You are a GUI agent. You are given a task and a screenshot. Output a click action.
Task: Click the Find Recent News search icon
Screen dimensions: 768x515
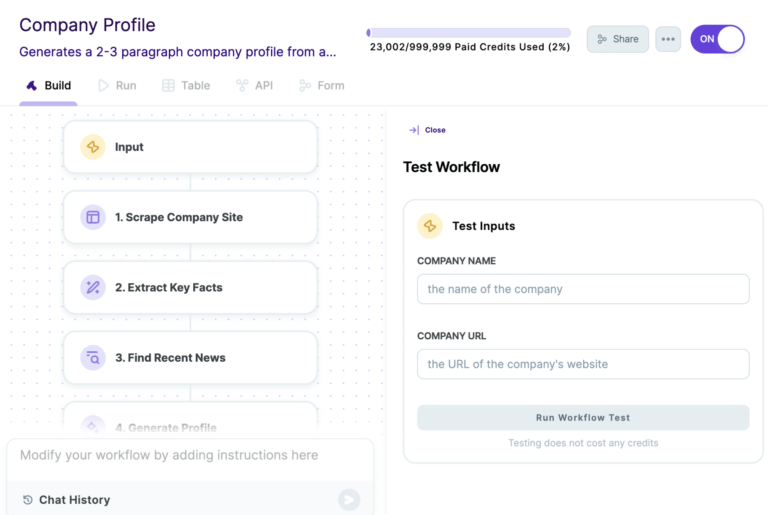(93, 357)
